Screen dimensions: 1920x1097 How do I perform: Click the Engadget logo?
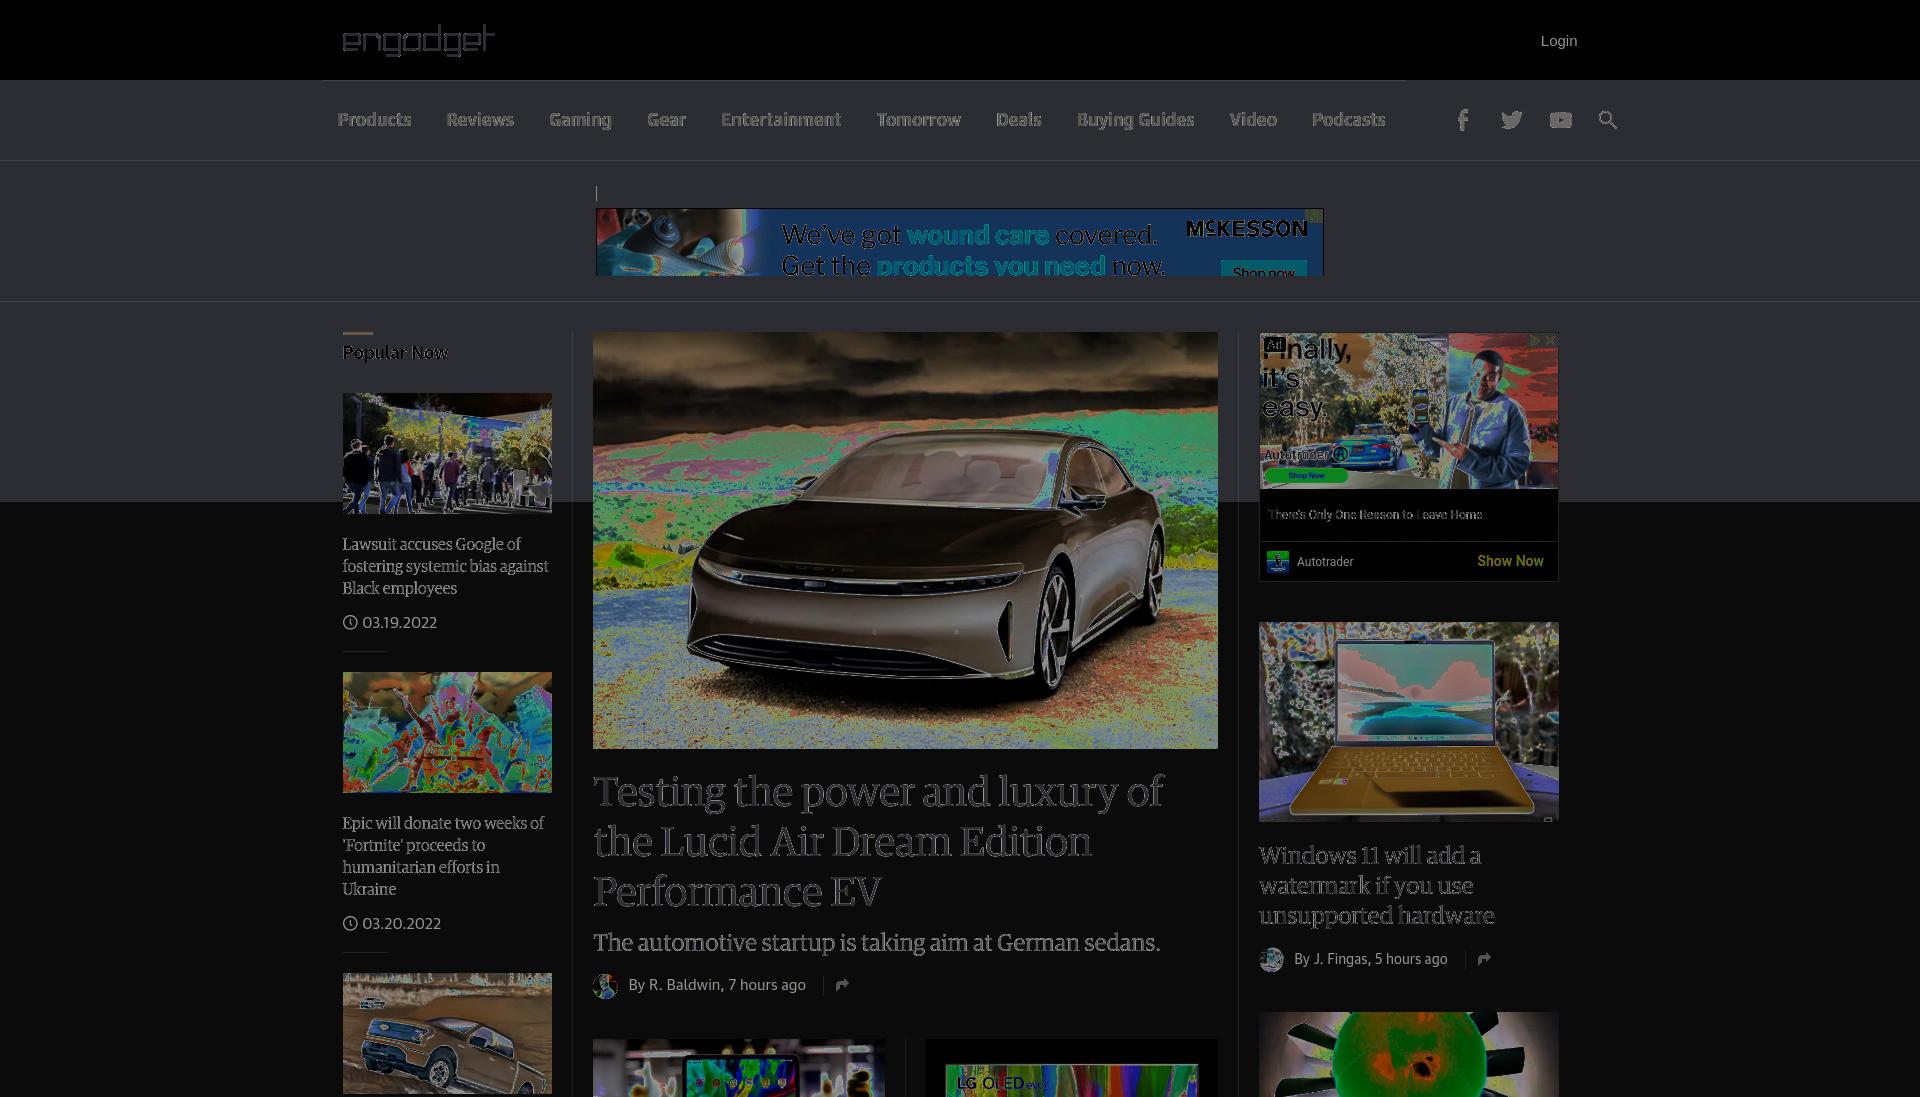click(418, 40)
